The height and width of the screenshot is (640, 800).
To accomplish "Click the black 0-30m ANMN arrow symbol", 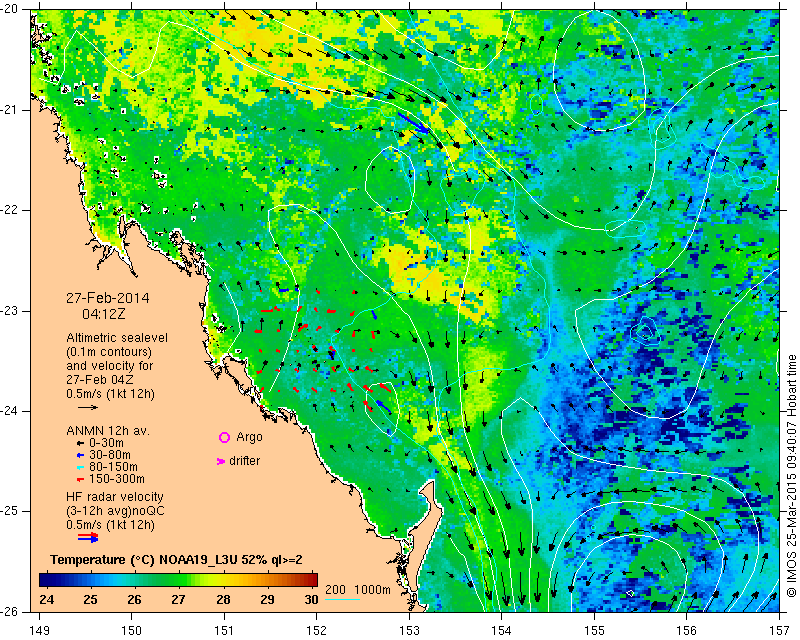I will tap(80, 443).
